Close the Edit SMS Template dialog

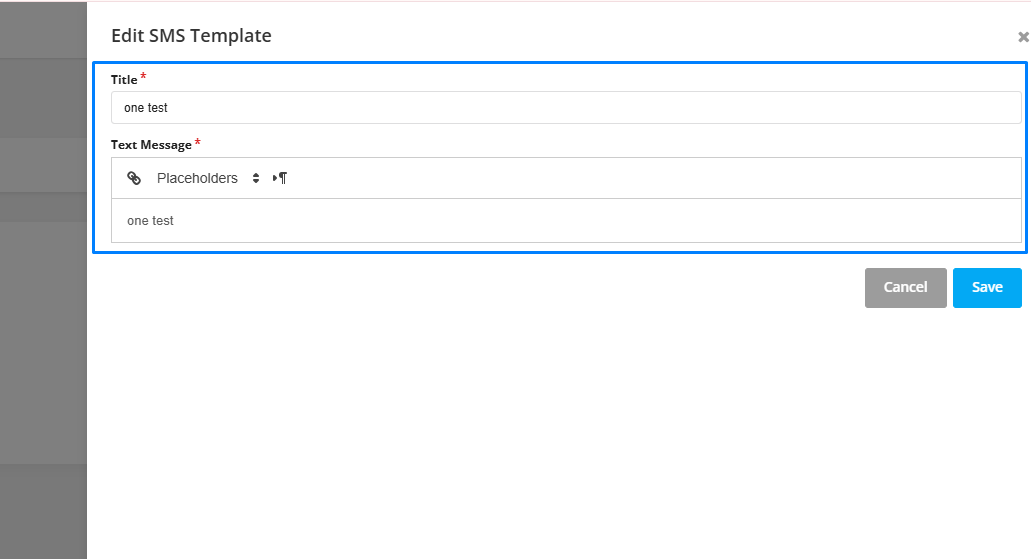[x=1023, y=37]
